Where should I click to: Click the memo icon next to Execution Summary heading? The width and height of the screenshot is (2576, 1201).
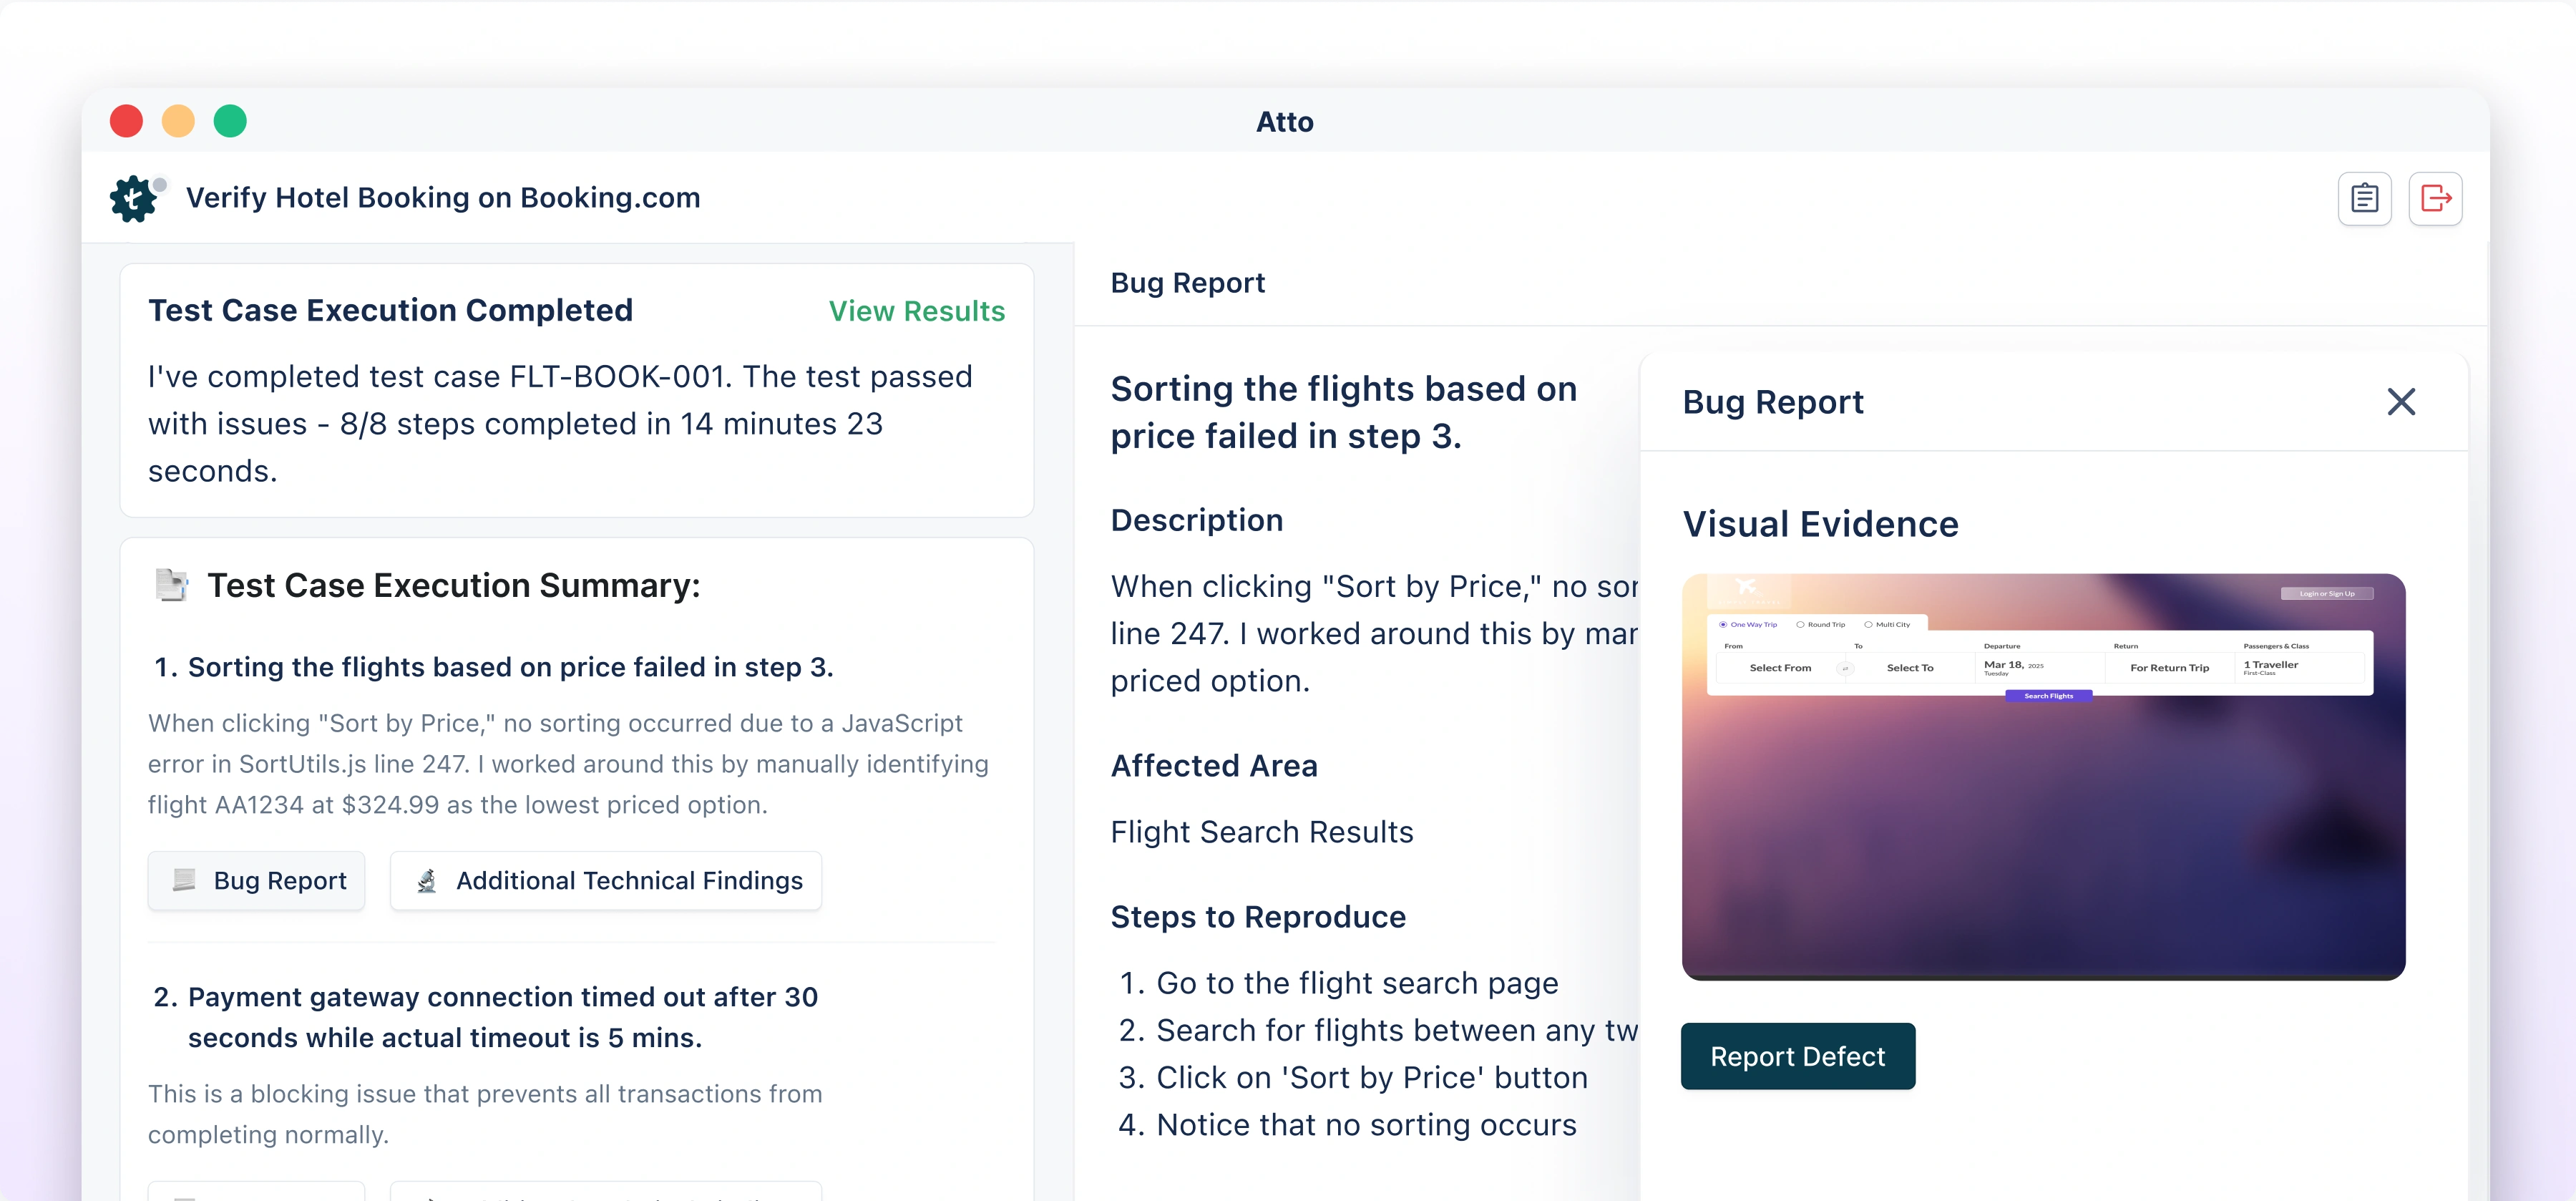pyautogui.click(x=172, y=585)
